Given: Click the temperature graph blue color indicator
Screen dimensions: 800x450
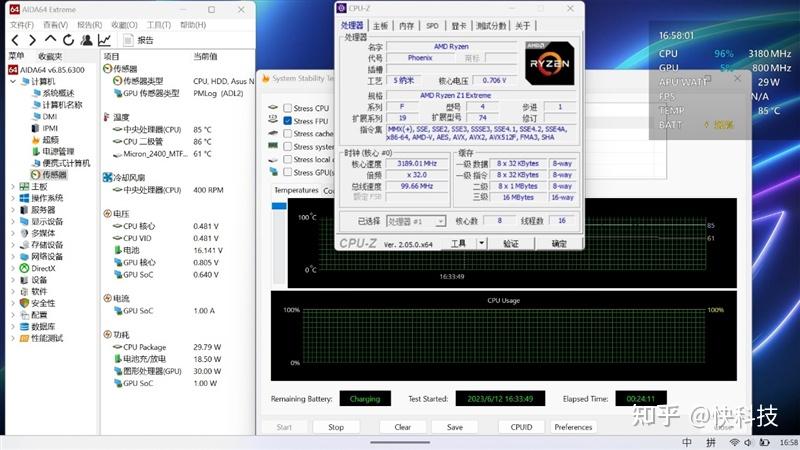Looking at the screenshot, I should coord(279,206).
